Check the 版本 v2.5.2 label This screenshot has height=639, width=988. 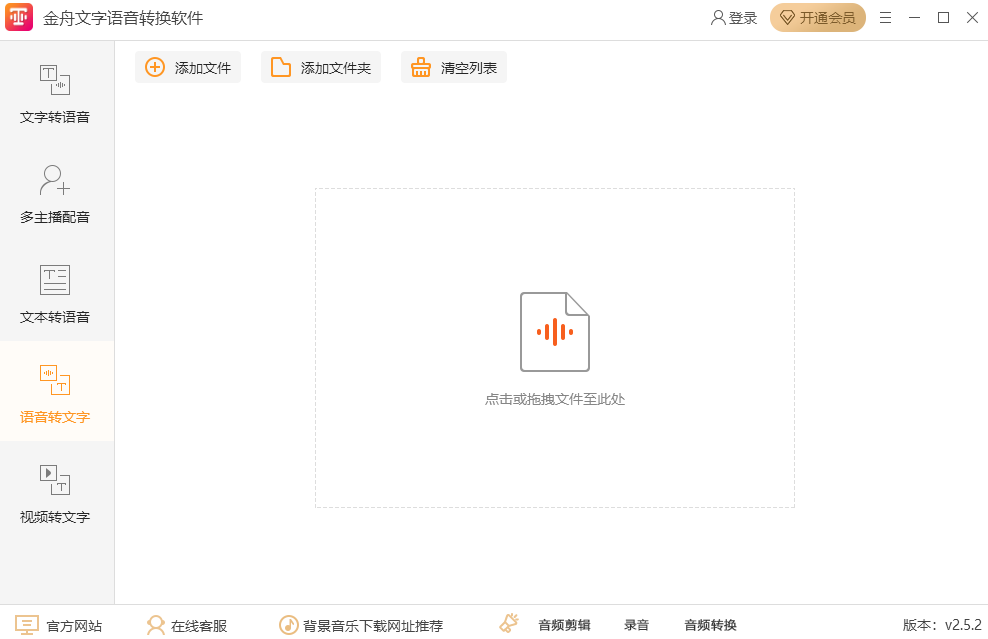click(x=939, y=624)
